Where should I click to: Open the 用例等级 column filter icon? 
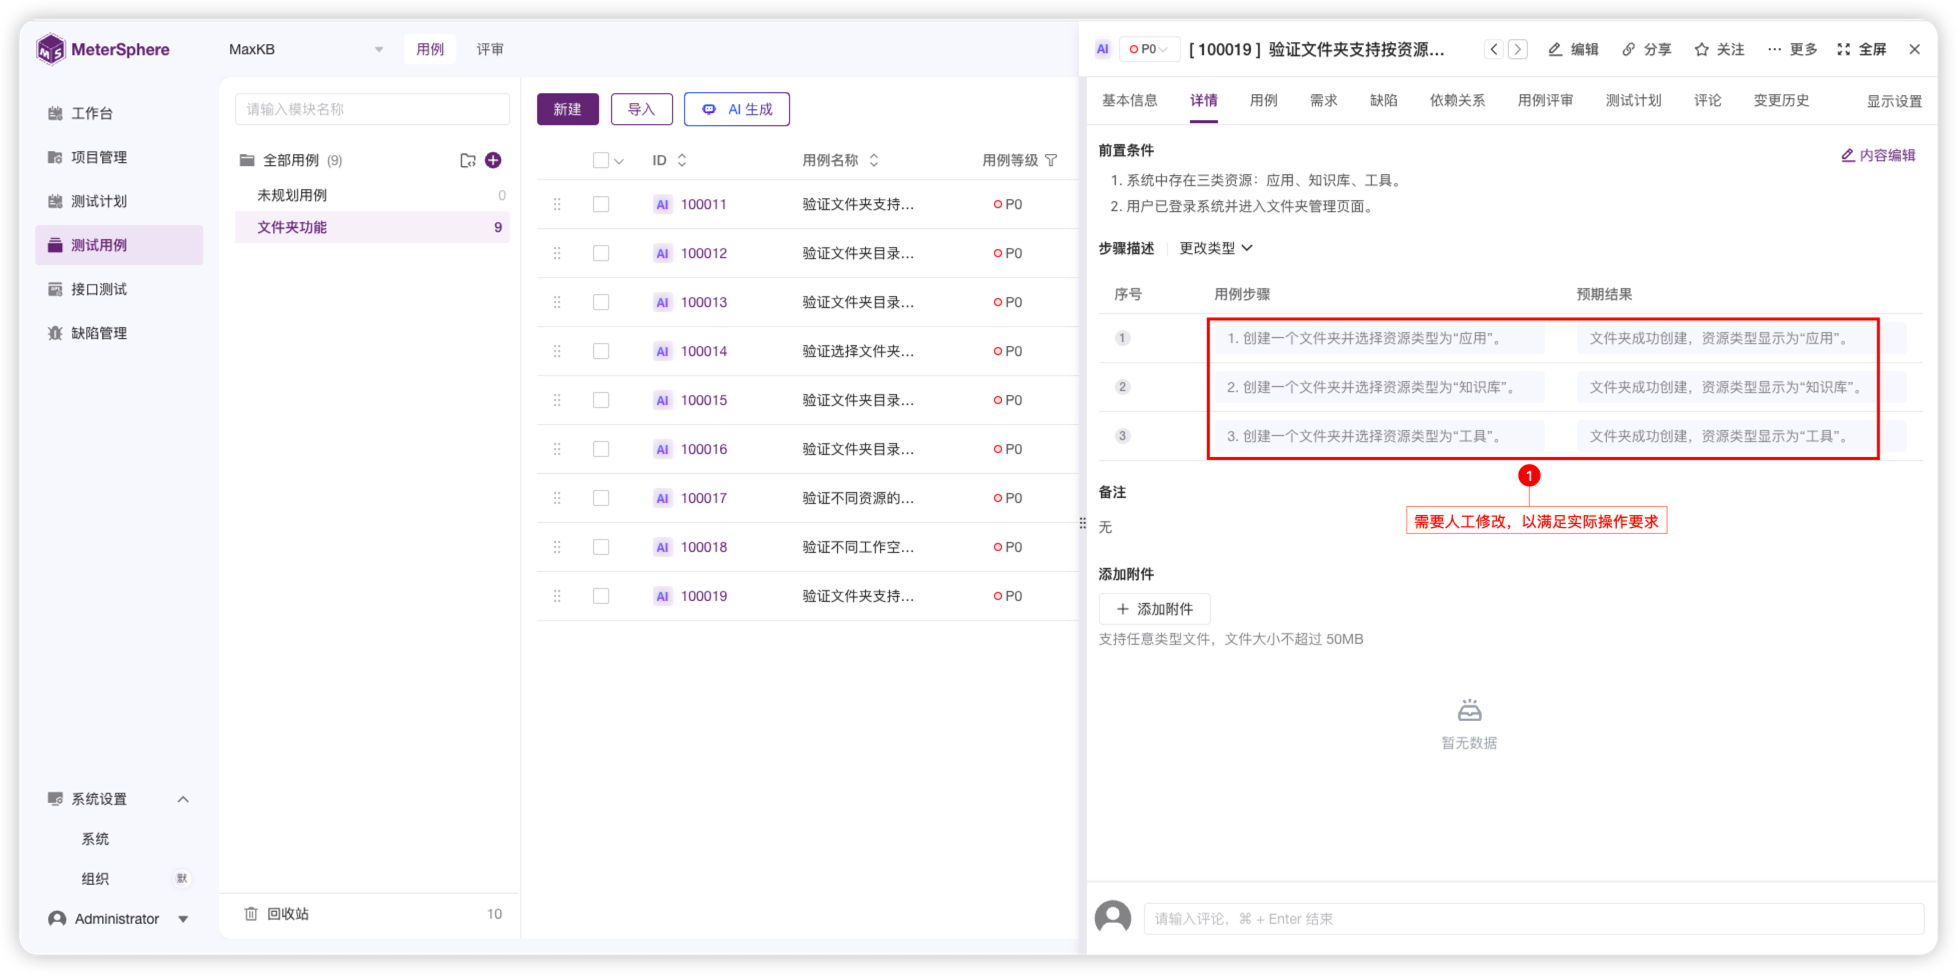(1051, 159)
